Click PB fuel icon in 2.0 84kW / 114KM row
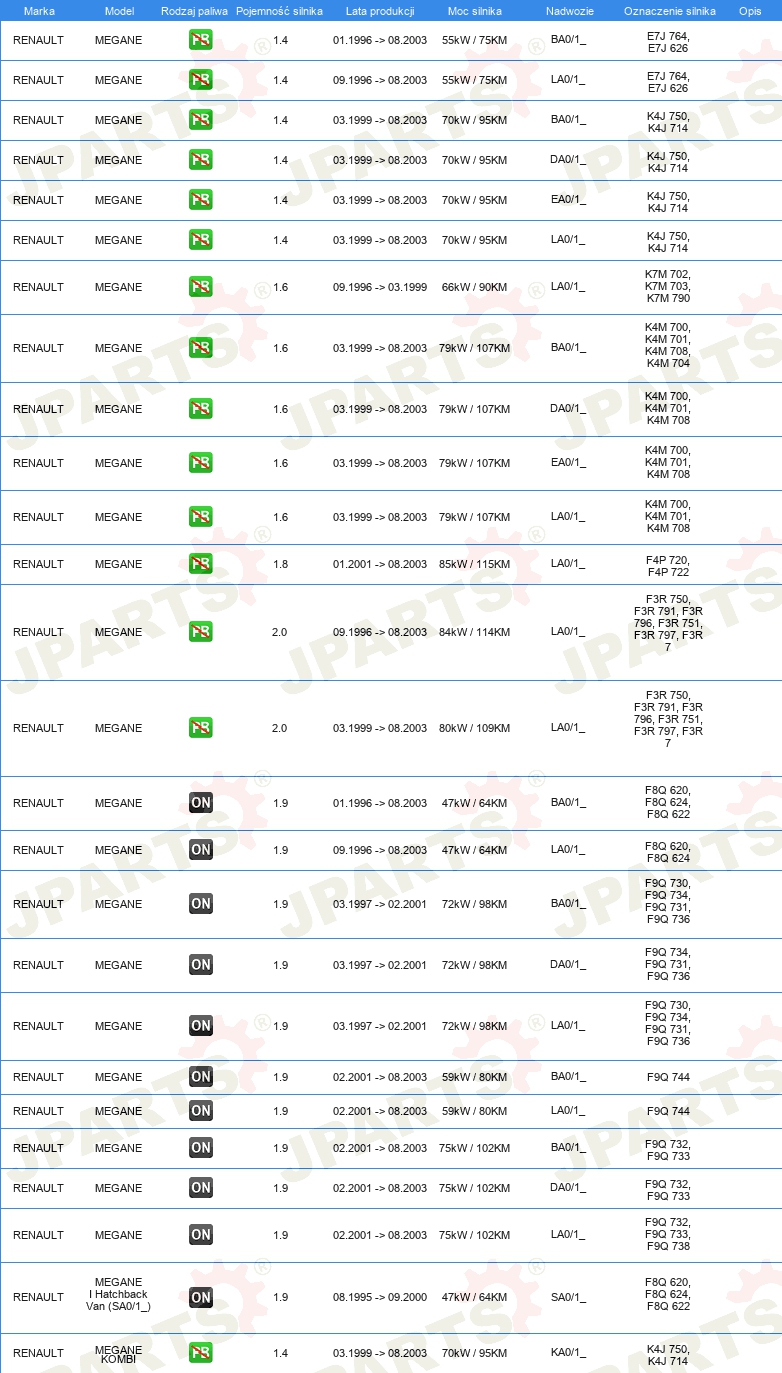The height and width of the screenshot is (1373, 782). click(x=201, y=632)
